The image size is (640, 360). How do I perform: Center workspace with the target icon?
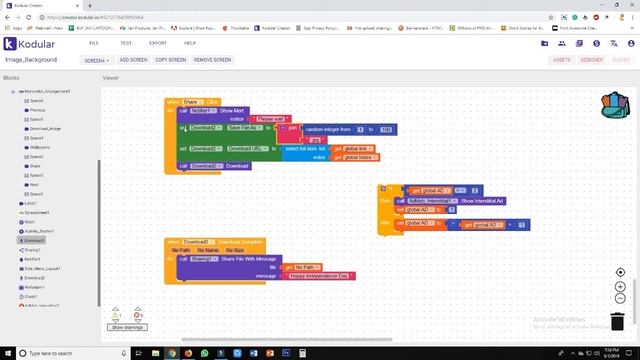[620, 272]
